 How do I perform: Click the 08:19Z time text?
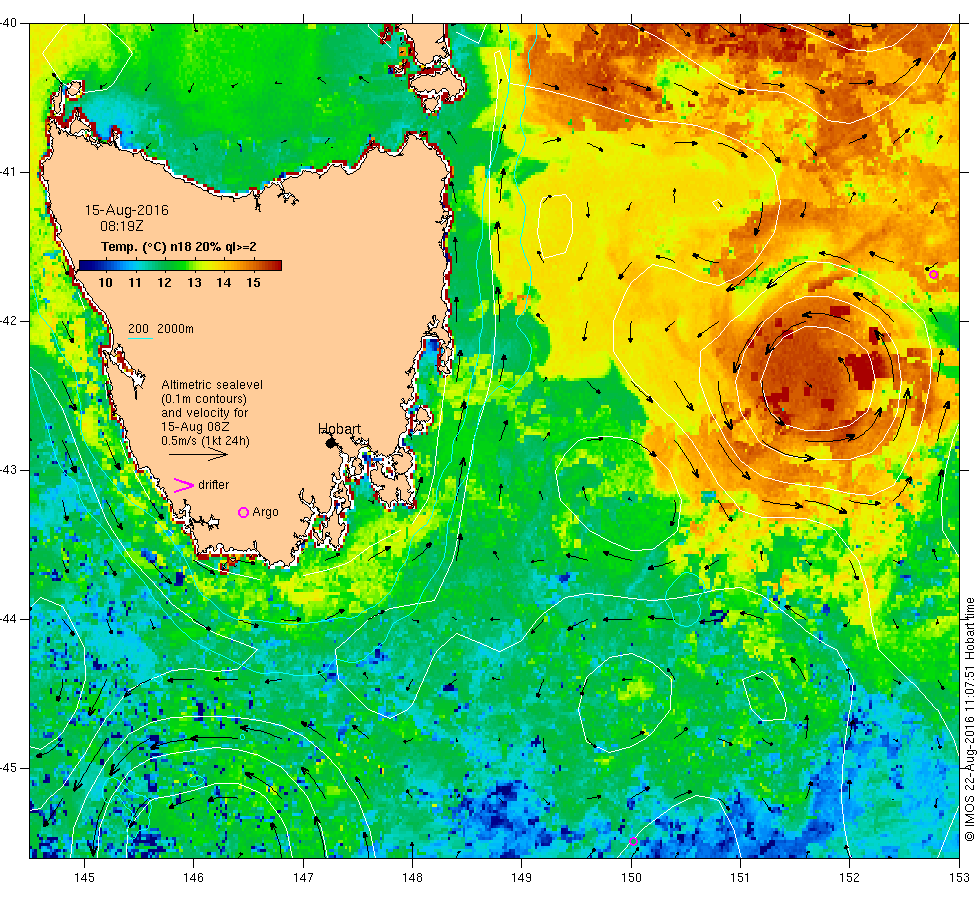pos(122,226)
